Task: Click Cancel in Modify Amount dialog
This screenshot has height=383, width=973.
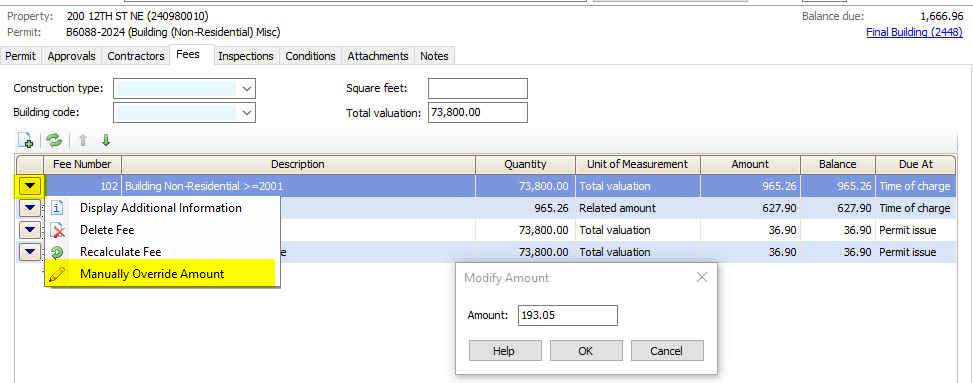Action: pyautogui.click(x=667, y=351)
